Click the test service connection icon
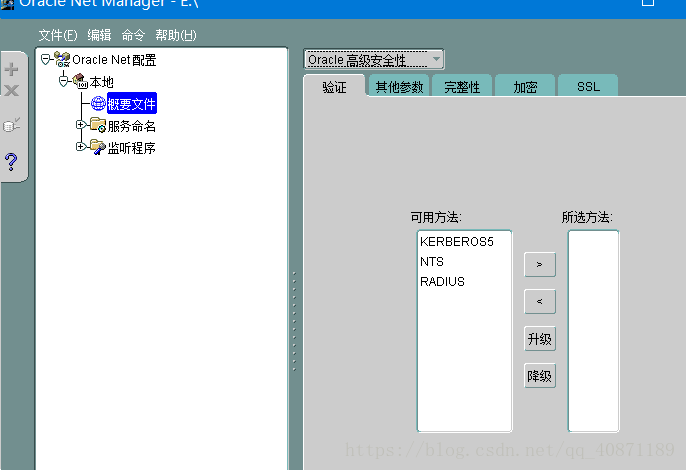686x470 pixels. [x=11, y=125]
